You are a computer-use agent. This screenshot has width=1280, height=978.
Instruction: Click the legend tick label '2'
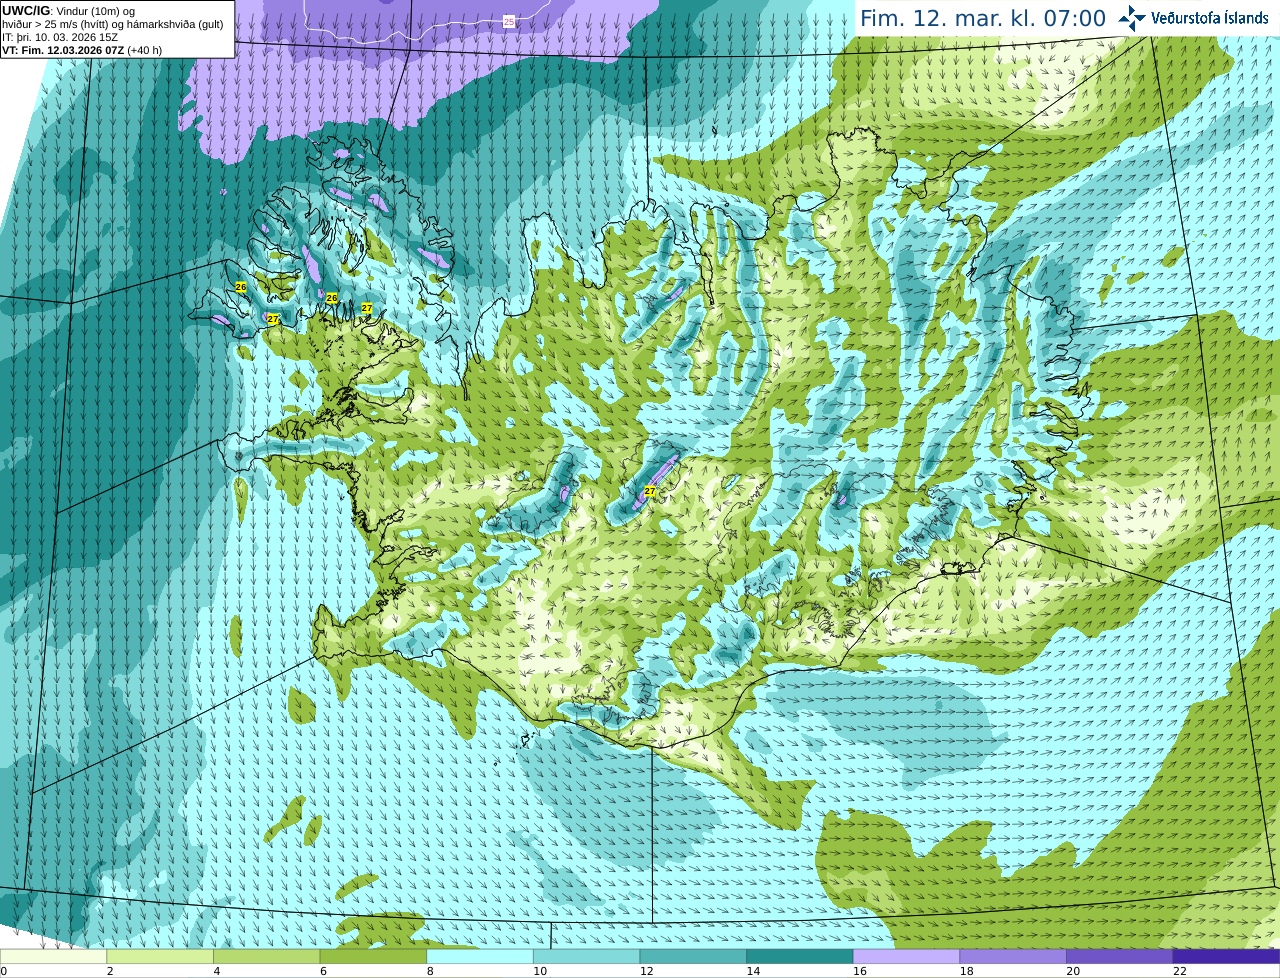tap(109, 971)
